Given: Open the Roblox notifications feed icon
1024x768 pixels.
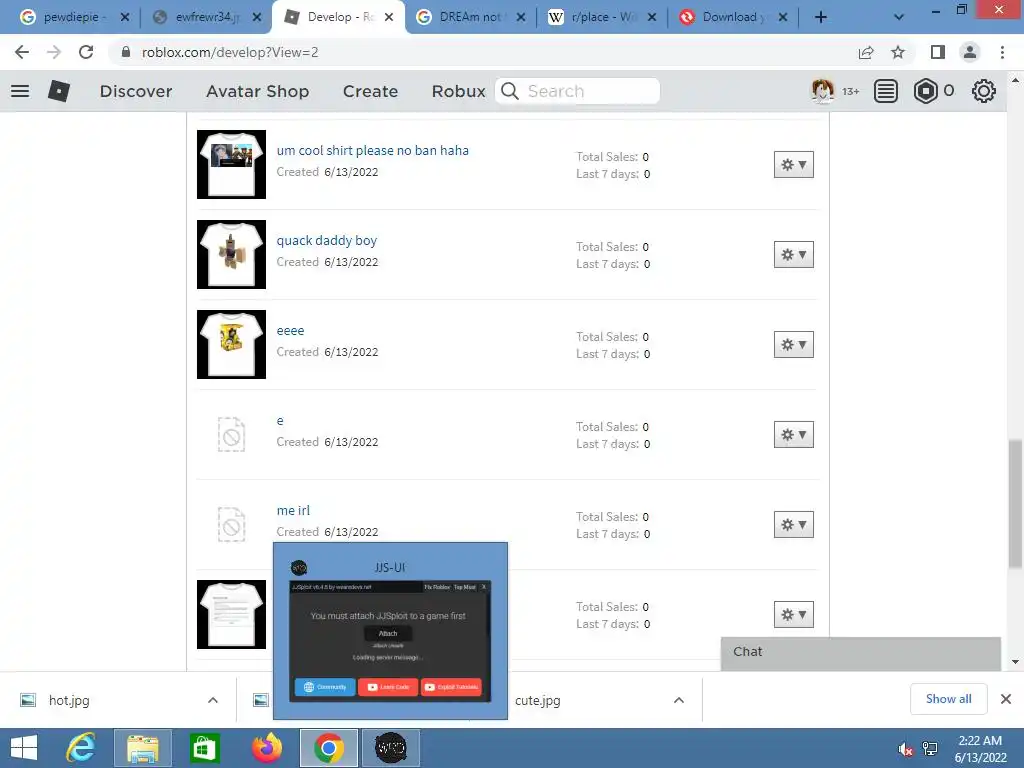Looking at the screenshot, I should point(886,91).
